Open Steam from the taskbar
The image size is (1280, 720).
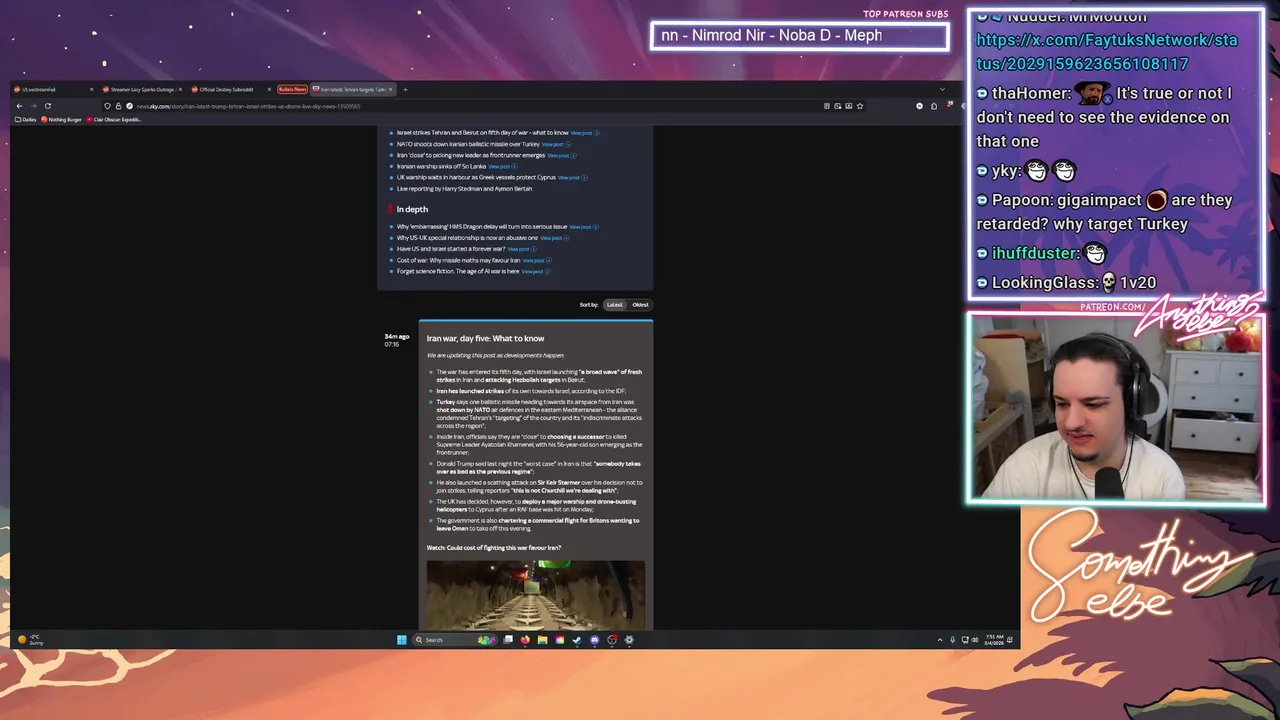pos(577,640)
